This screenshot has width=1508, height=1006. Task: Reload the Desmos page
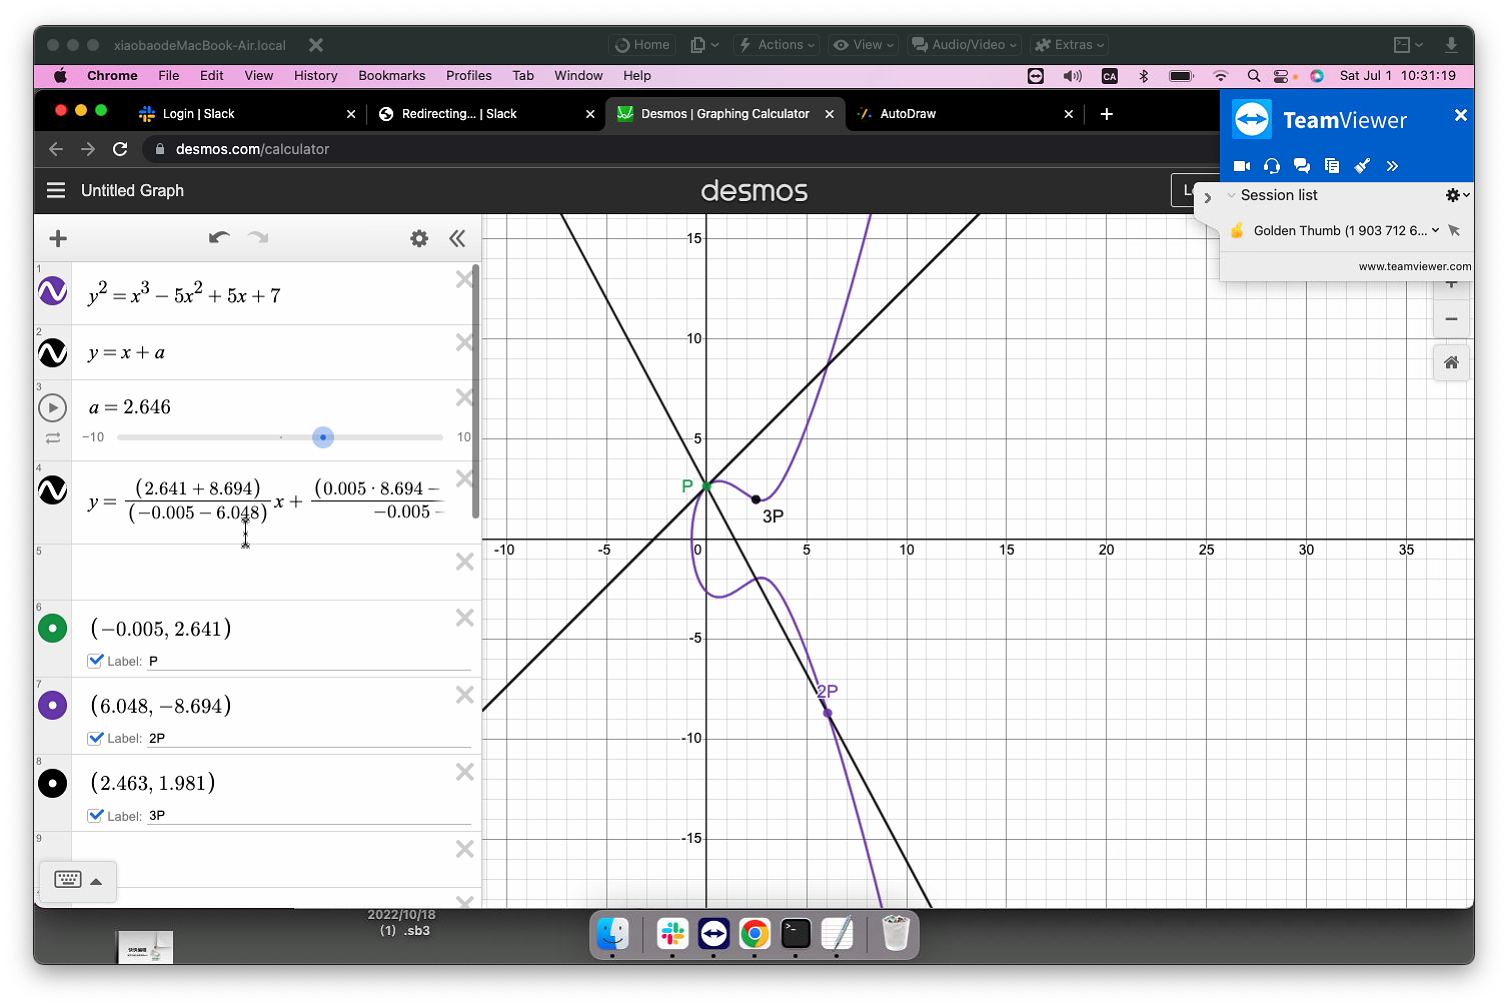[x=120, y=149]
